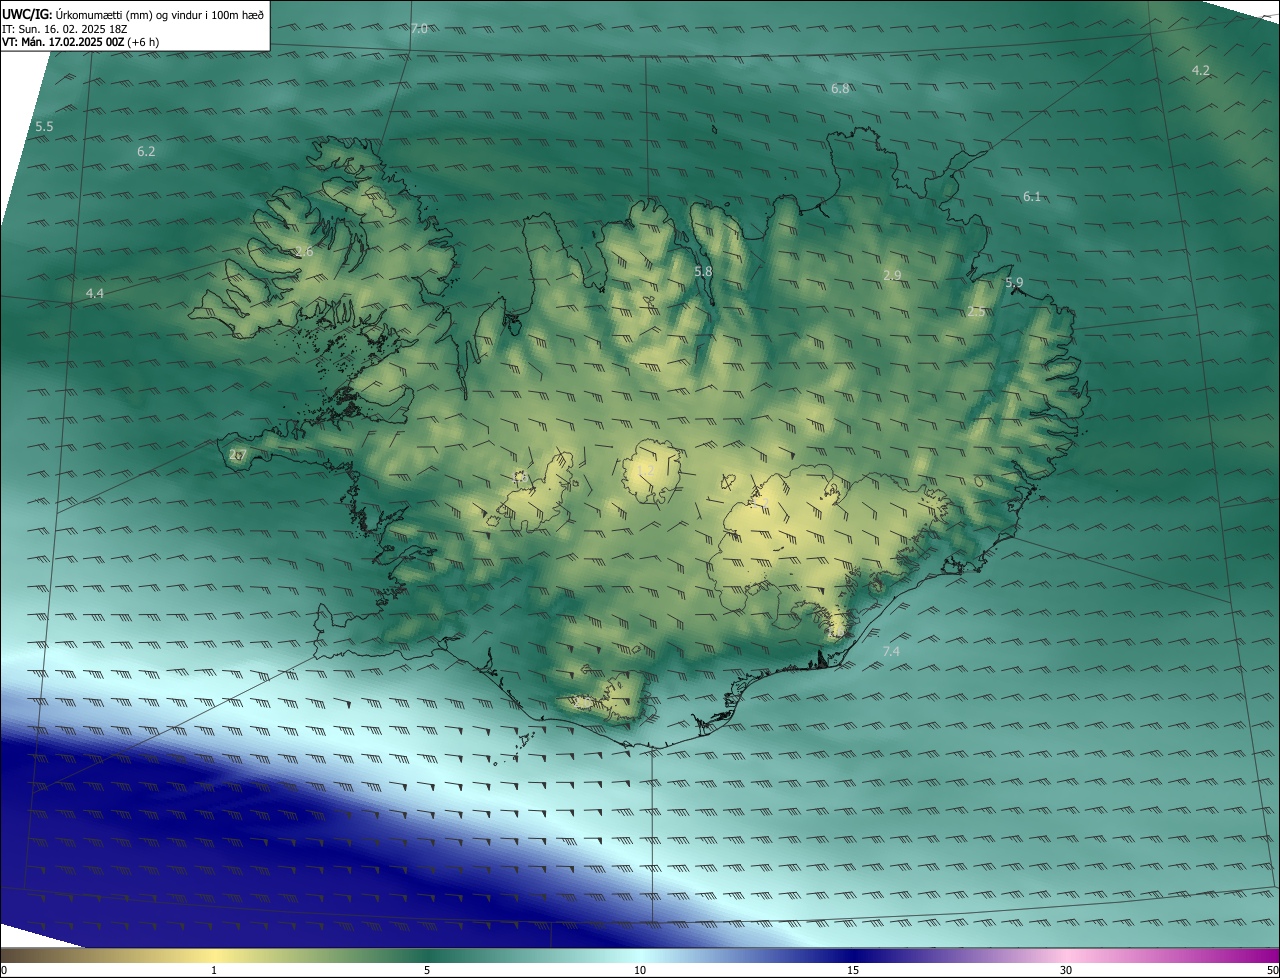Click the 'VT: Mán. 17.02.2025 00Z (+6 h)' line

click(80, 42)
